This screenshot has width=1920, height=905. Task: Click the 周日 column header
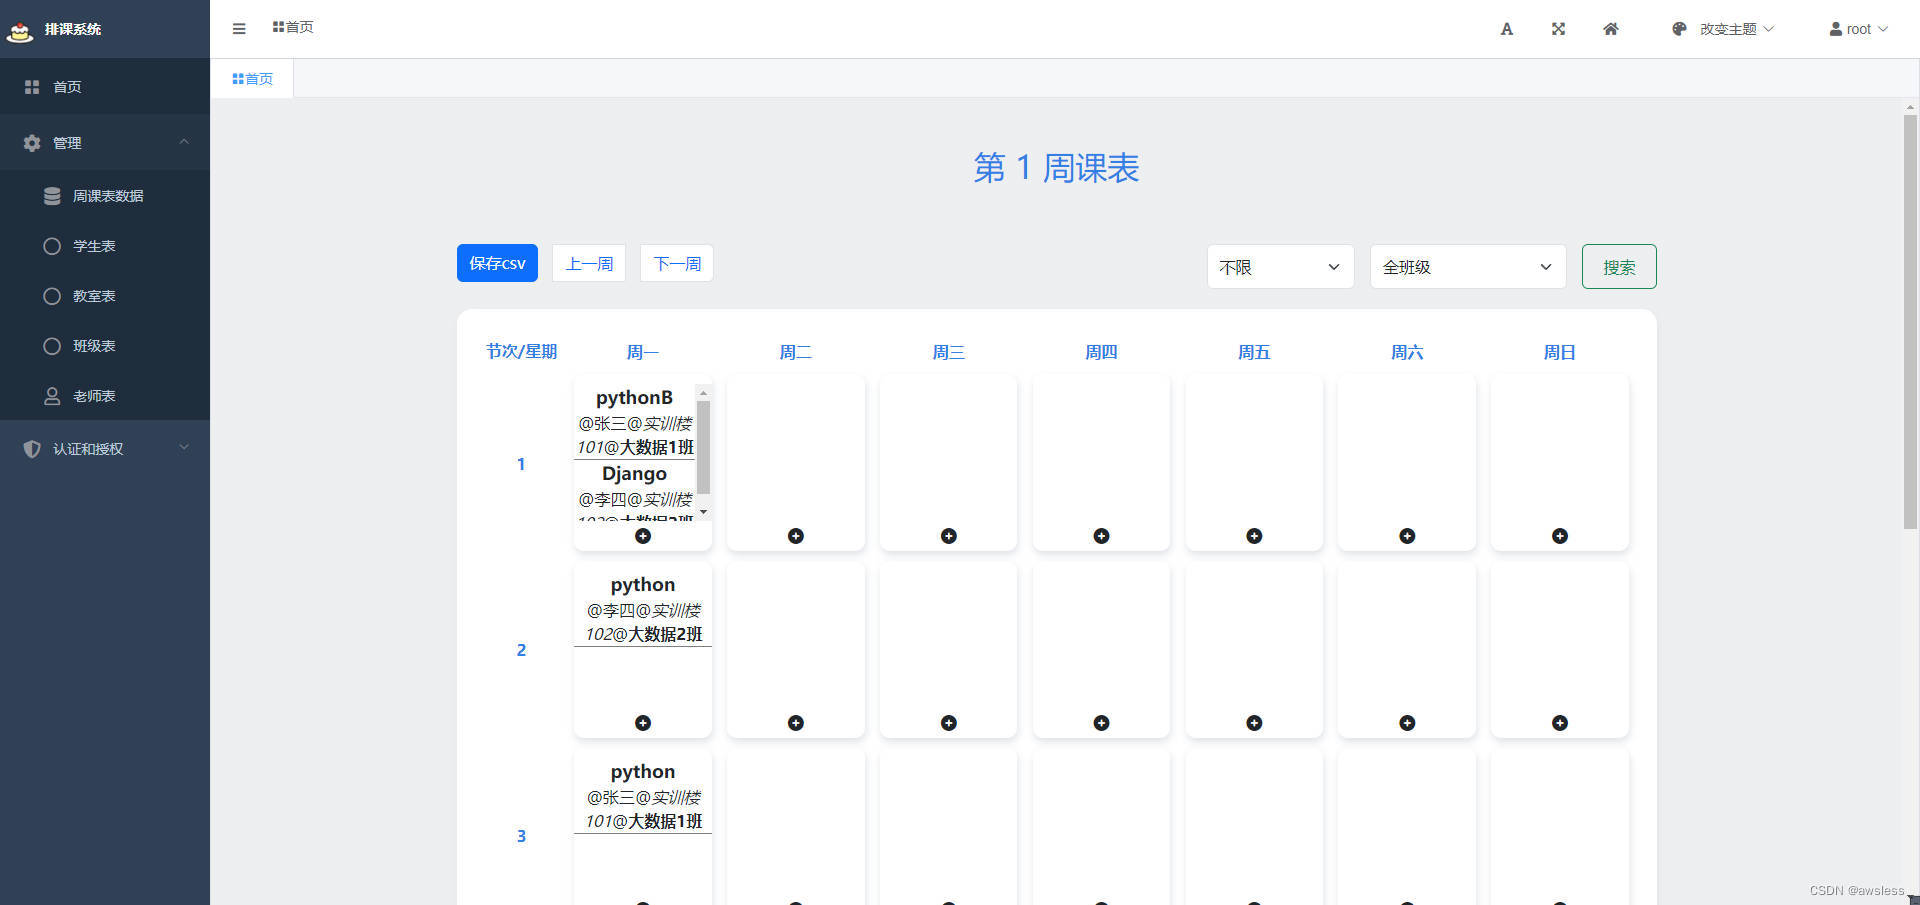pos(1560,352)
